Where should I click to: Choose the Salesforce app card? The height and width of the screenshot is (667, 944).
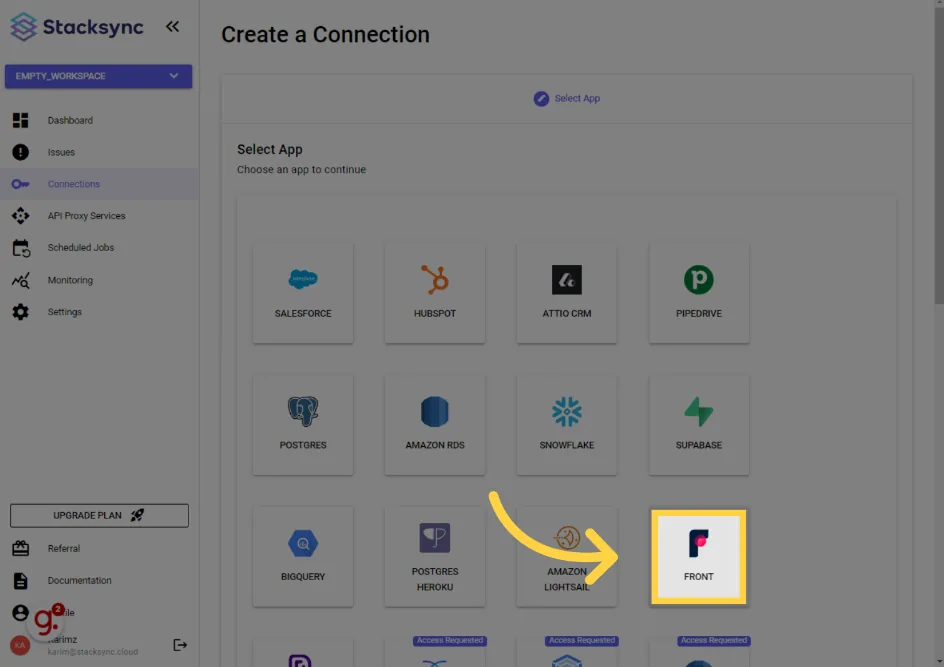point(303,293)
